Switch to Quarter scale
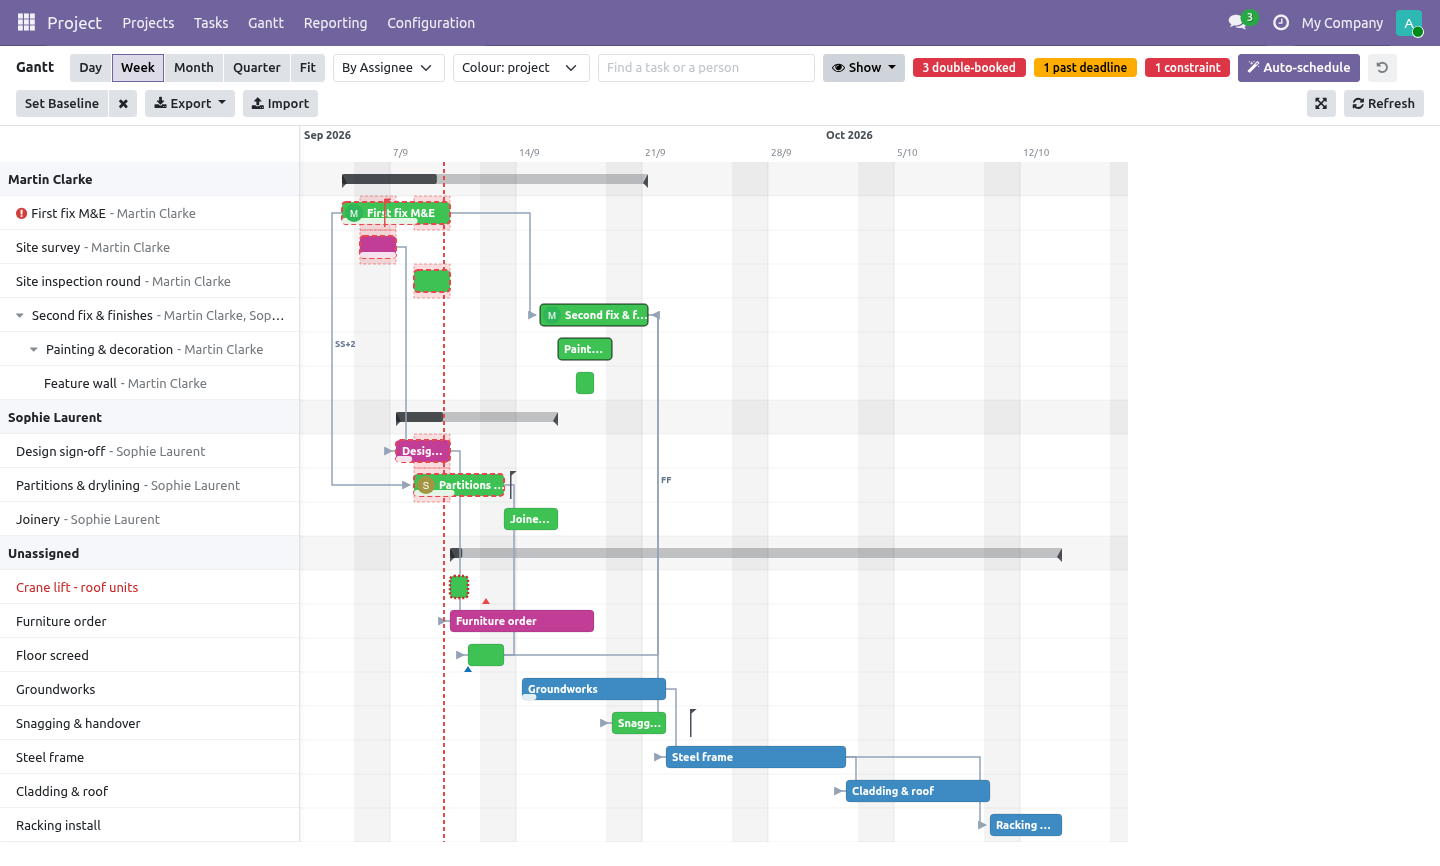The image size is (1440, 866). 257,68
